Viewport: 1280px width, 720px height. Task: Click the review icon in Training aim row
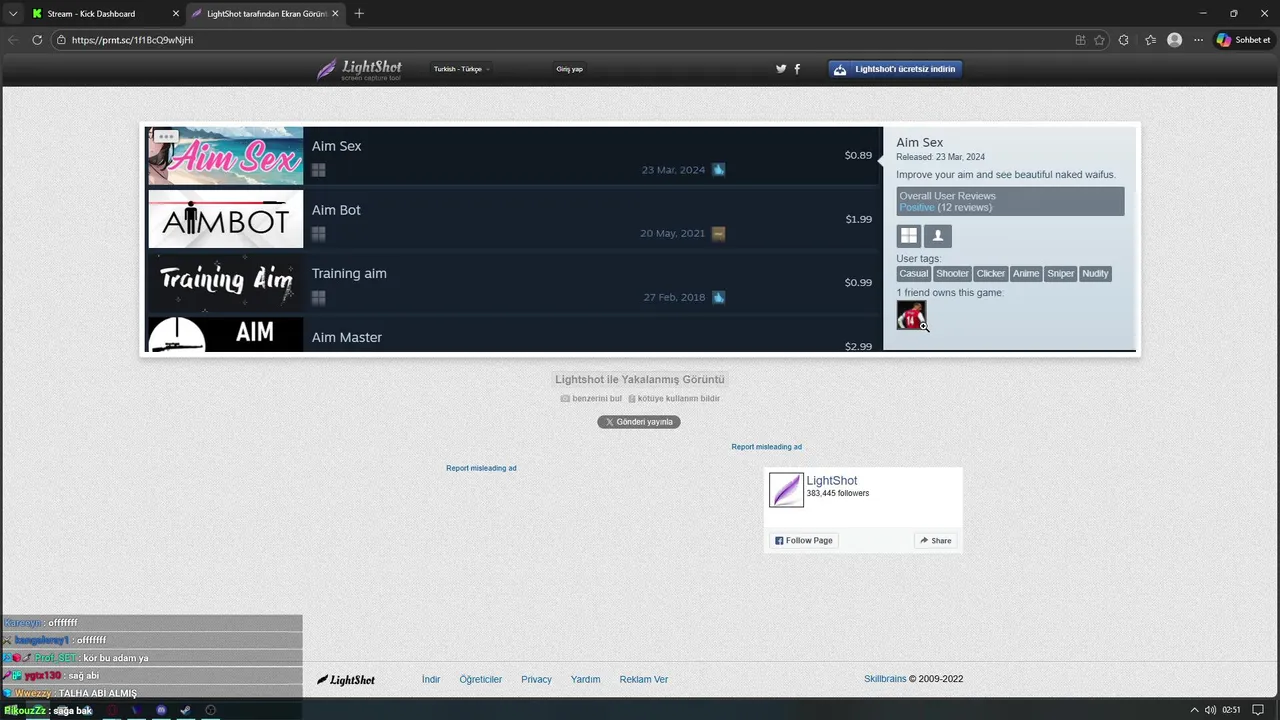(718, 297)
